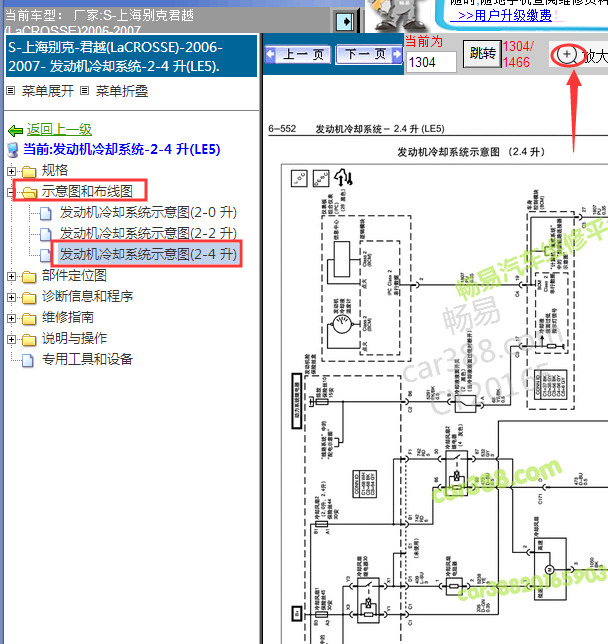Click the previous page button 上一页
Screen dimensions: 608x644
coord(298,54)
